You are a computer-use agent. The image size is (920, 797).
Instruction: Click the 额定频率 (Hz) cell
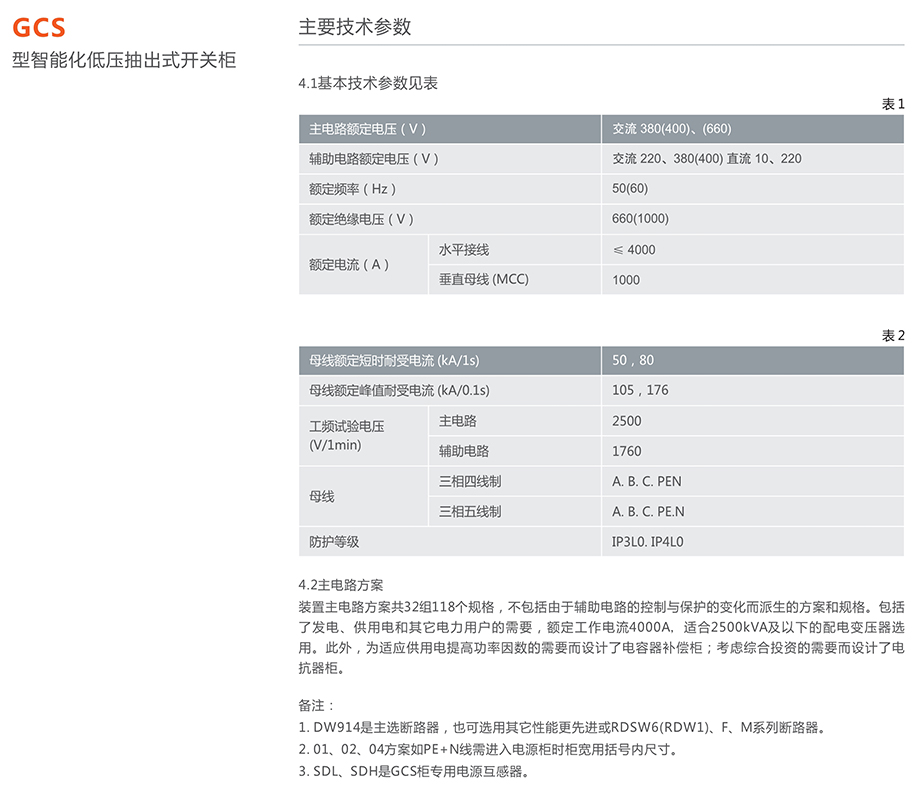point(353,189)
